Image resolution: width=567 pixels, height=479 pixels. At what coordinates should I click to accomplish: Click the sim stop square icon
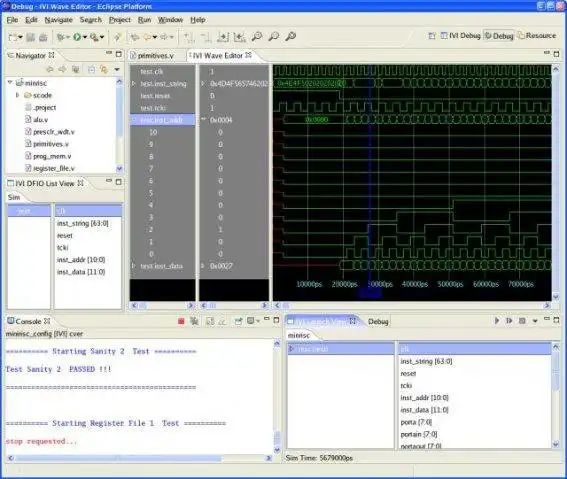[x=522, y=321]
